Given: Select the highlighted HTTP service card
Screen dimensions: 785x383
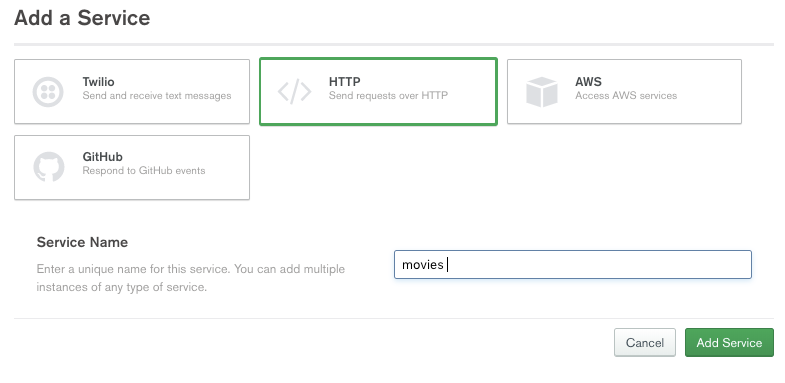Looking at the screenshot, I should point(378,92).
